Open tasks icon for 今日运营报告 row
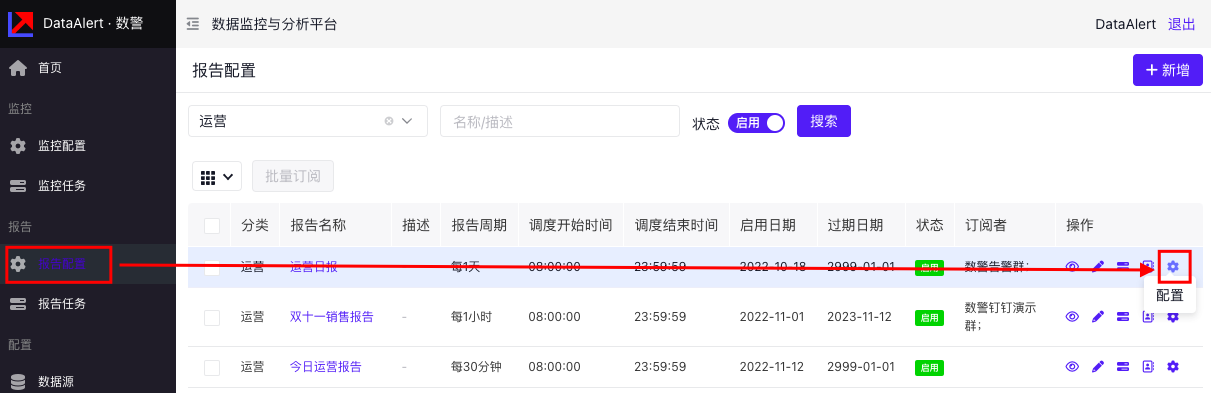This screenshot has height=393, width=1211. coord(1123,367)
